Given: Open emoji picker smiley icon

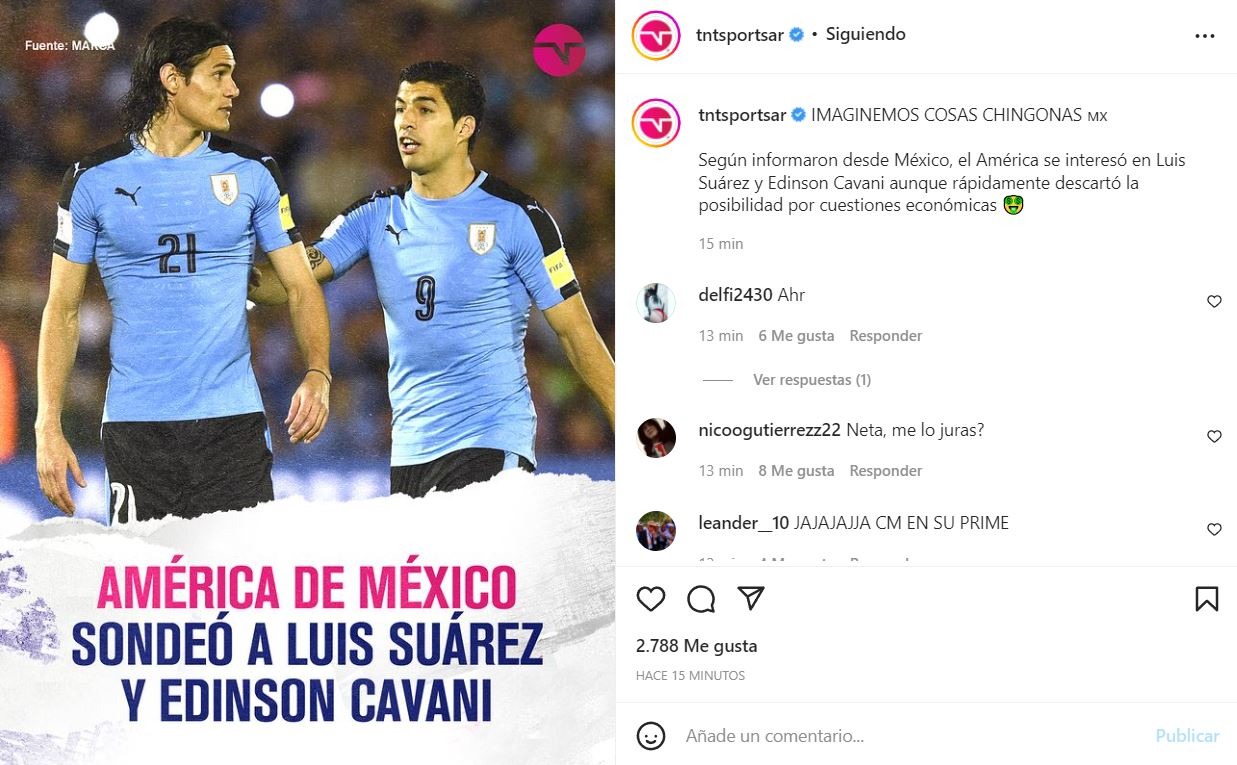Looking at the screenshot, I should 651,736.
